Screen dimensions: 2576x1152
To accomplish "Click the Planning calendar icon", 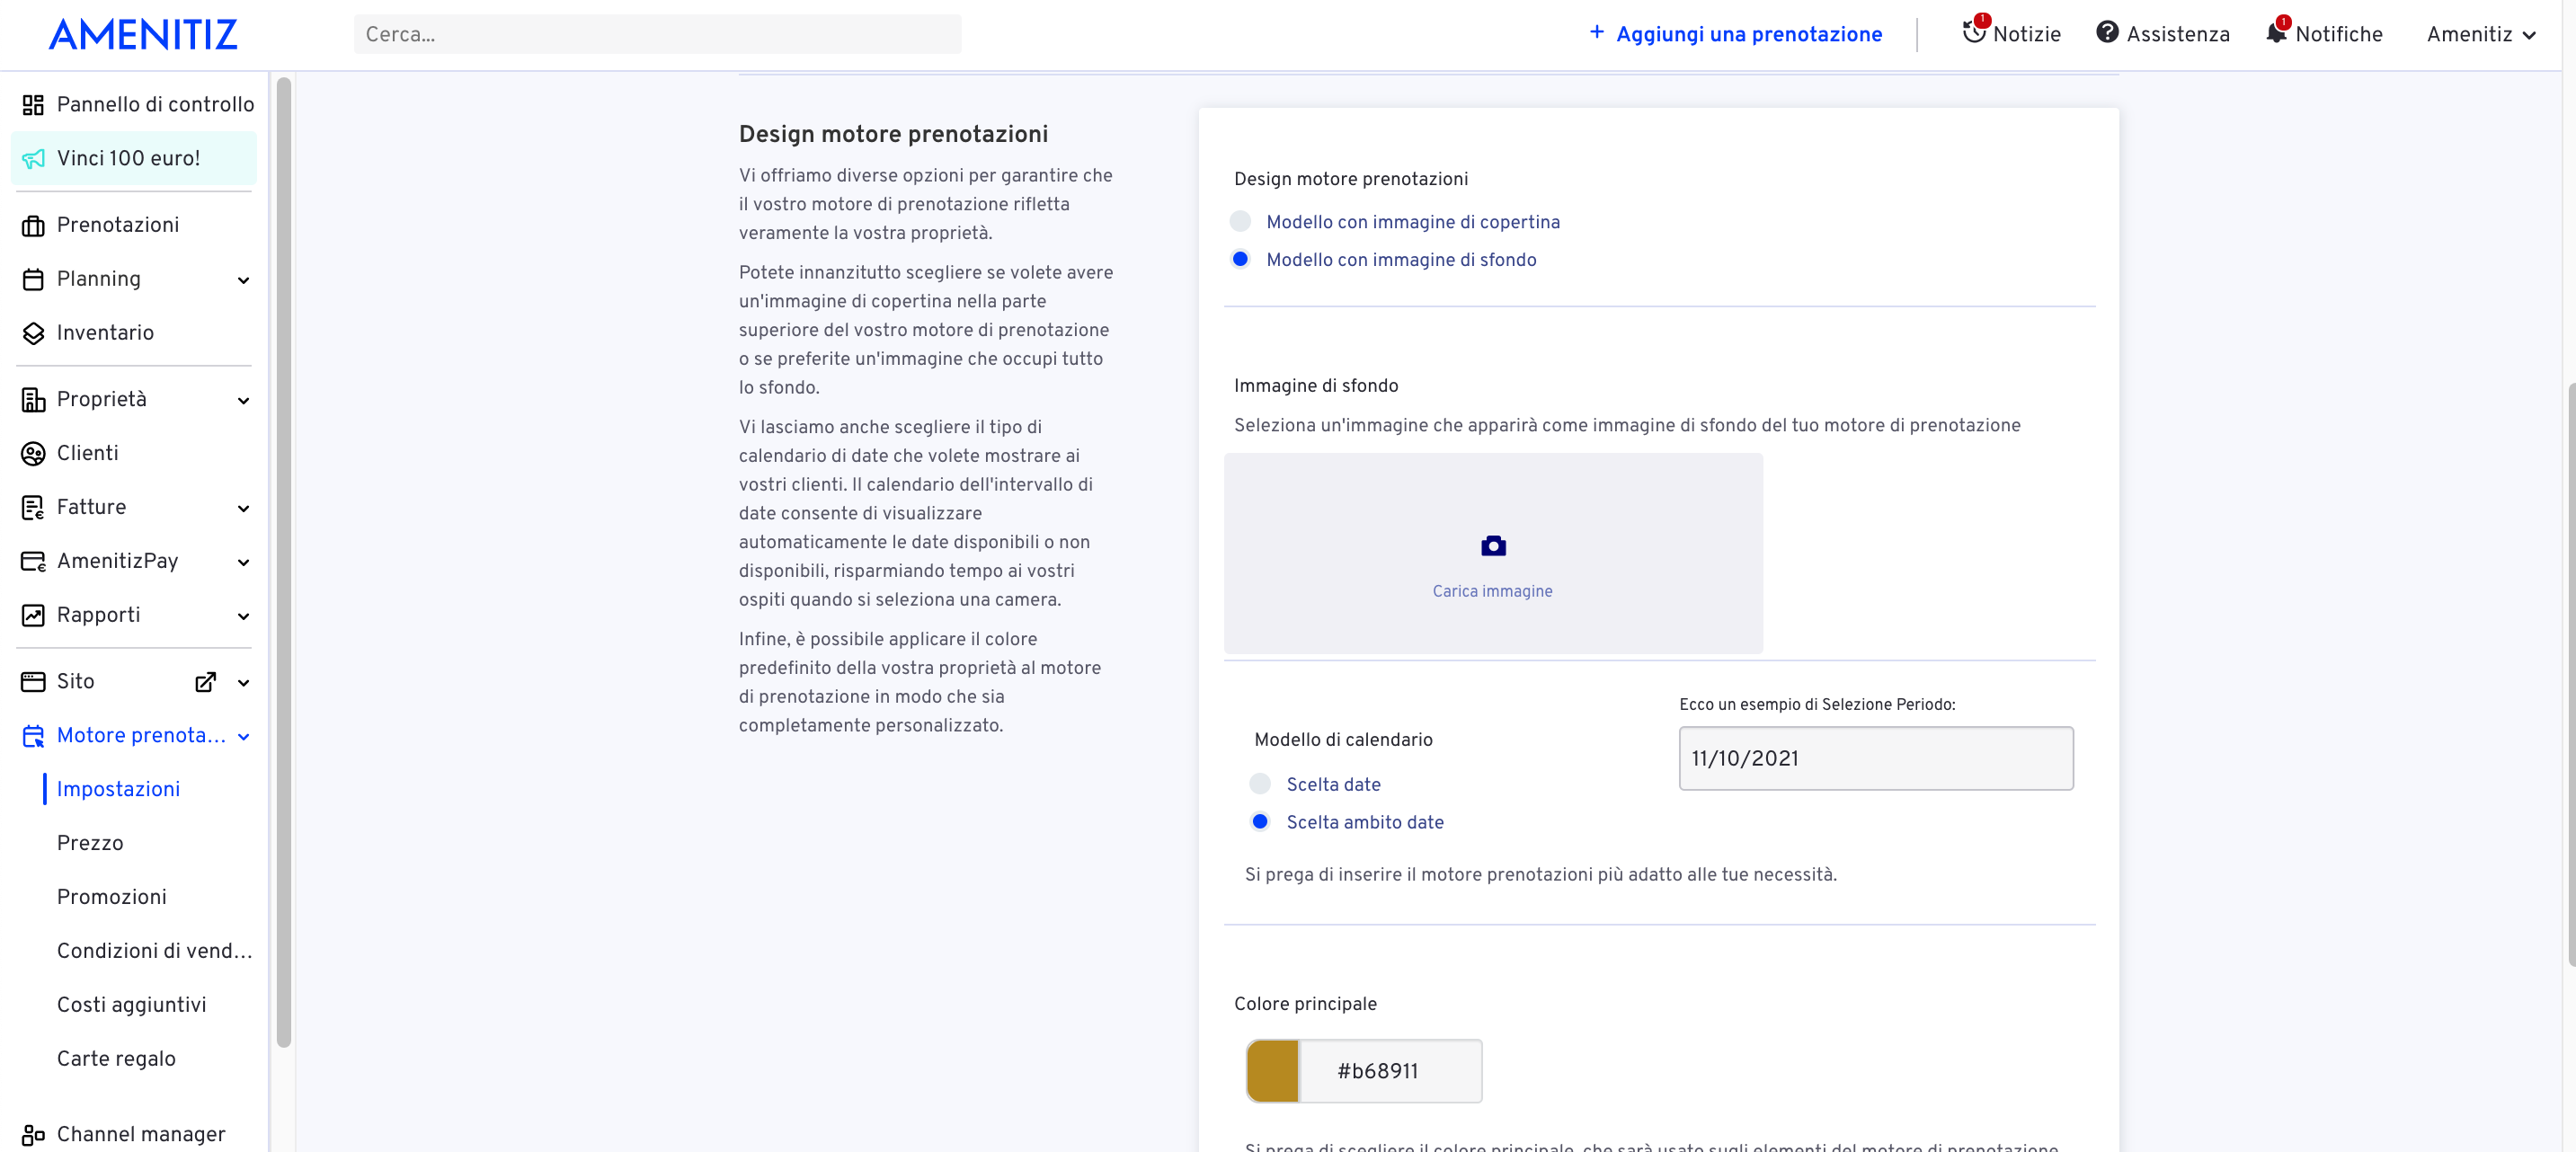I will 33,280.
